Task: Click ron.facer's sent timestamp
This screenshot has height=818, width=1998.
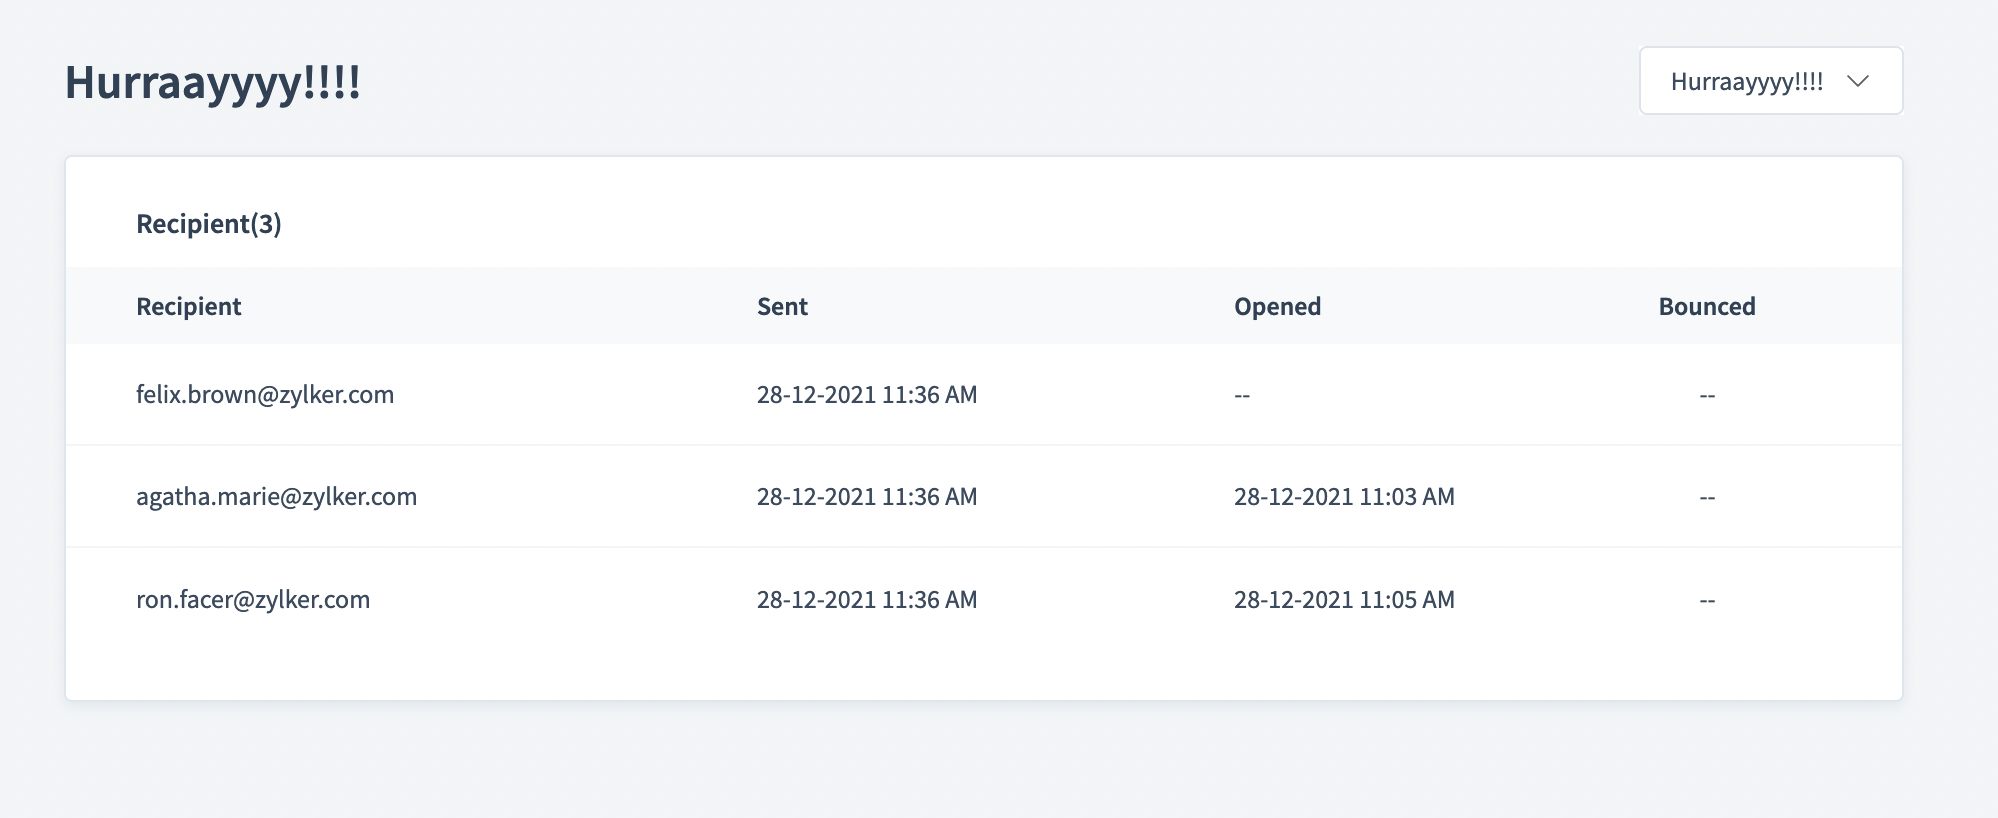Action: [x=866, y=600]
